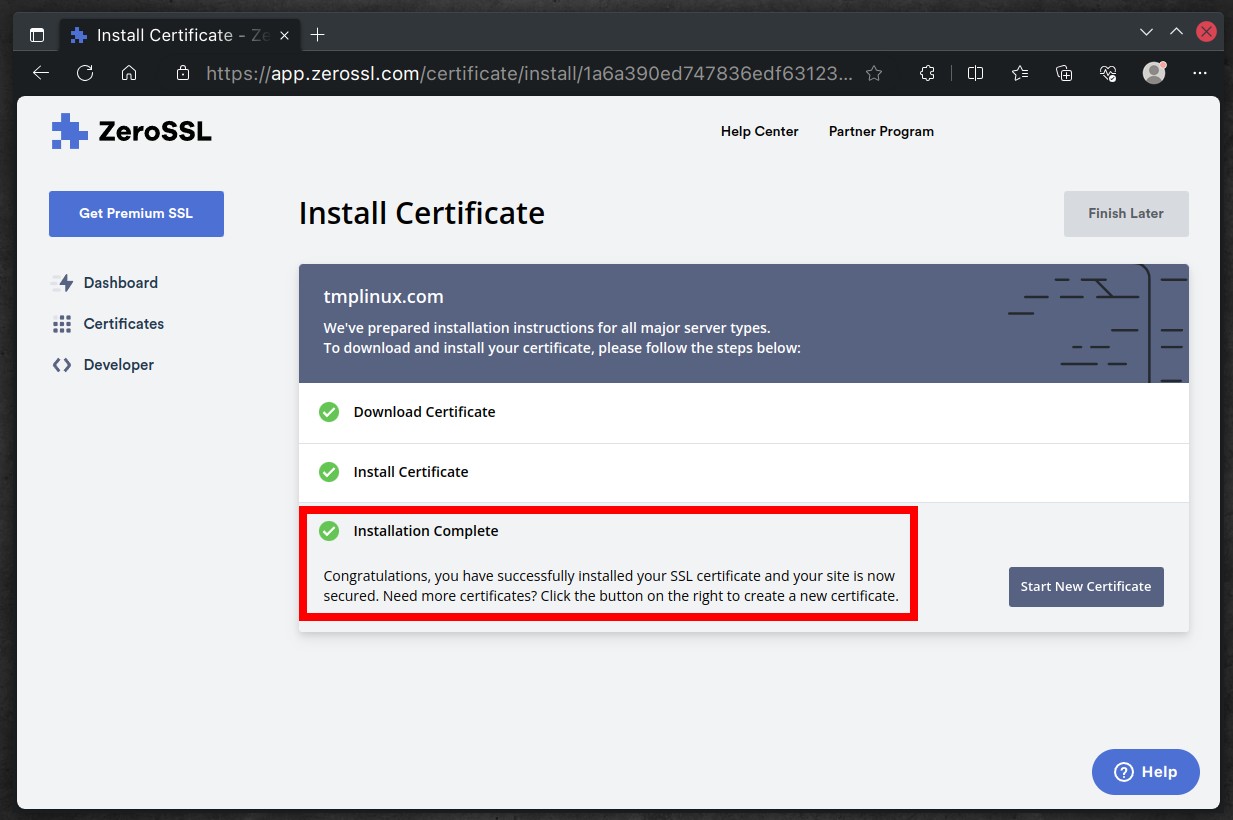Click the Certificates grid icon
The height and width of the screenshot is (820, 1233).
62,324
